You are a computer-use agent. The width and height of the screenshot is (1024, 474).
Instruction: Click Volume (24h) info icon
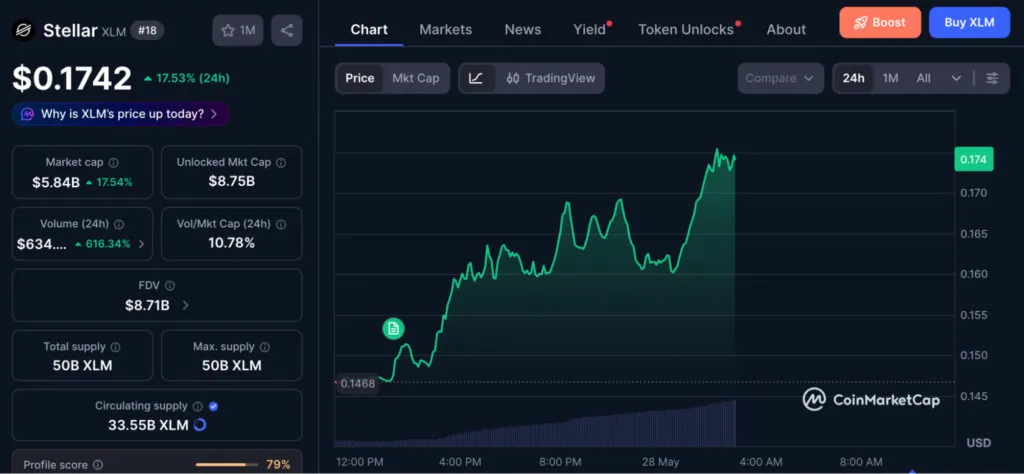coord(119,224)
